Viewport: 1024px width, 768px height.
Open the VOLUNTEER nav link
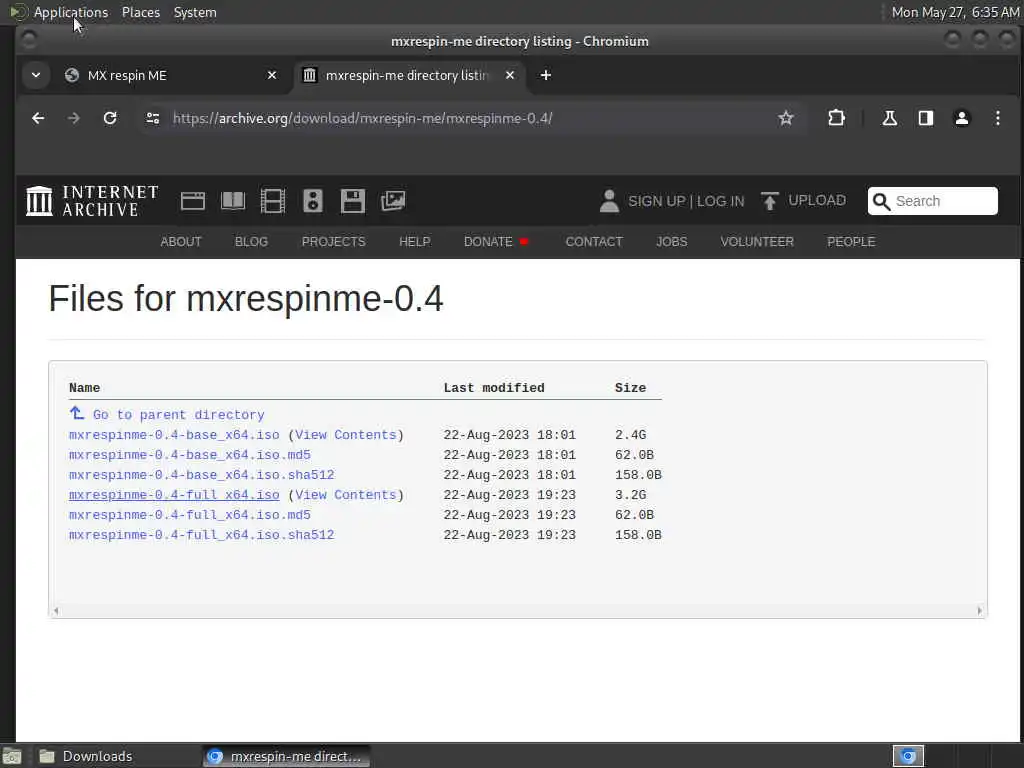[757, 242]
